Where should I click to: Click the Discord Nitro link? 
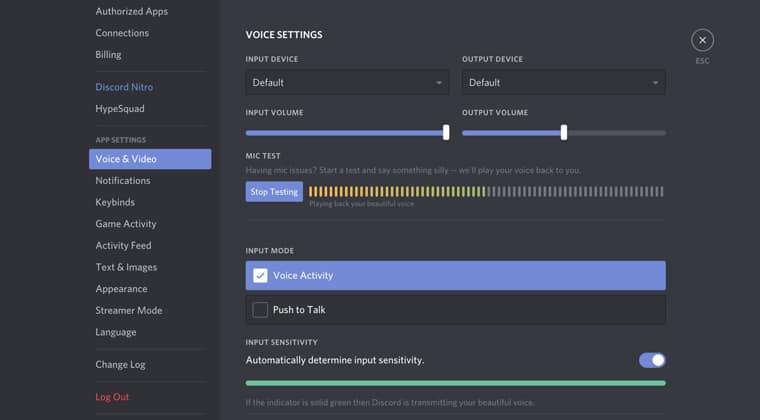pyautogui.click(x=124, y=87)
